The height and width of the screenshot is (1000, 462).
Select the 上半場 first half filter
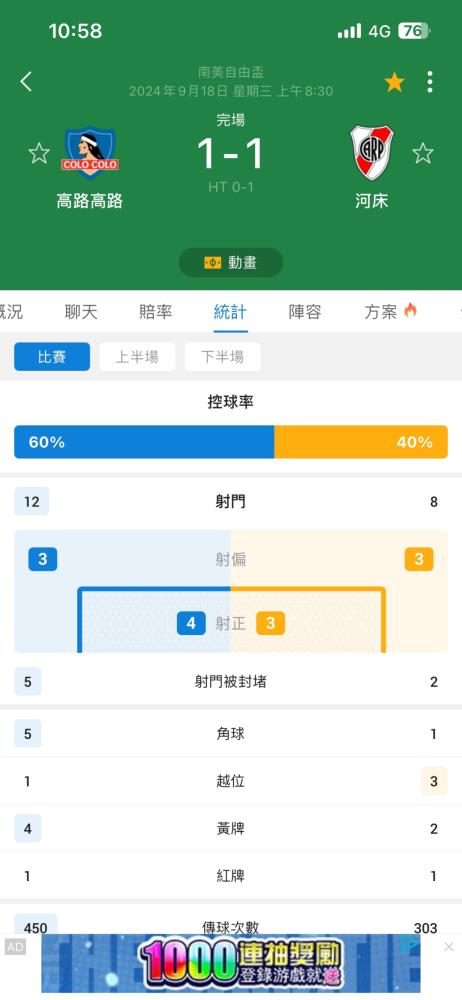(137, 357)
